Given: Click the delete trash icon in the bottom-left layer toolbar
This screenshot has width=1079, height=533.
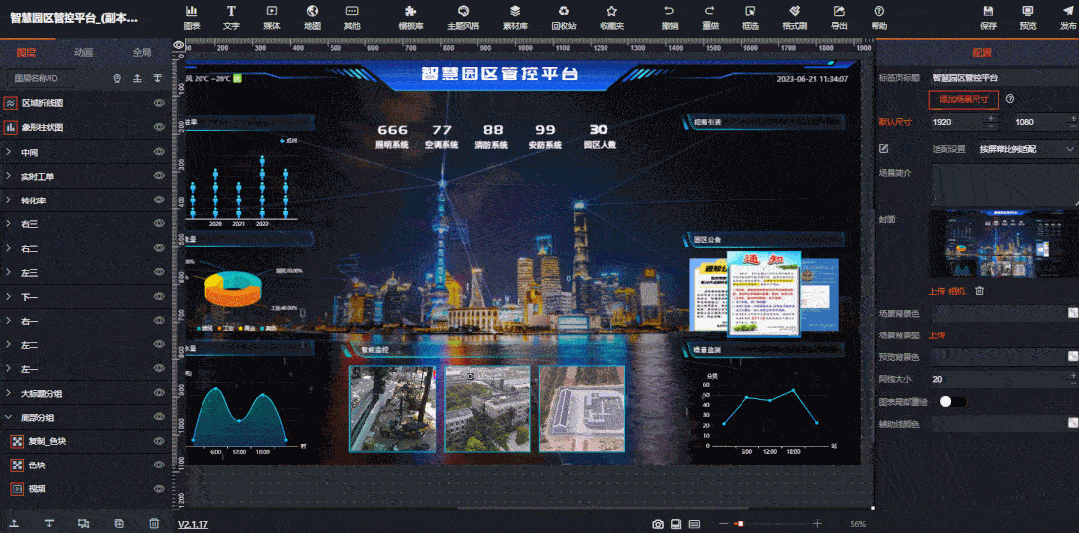Looking at the screenshot, I should coord(154,523).
